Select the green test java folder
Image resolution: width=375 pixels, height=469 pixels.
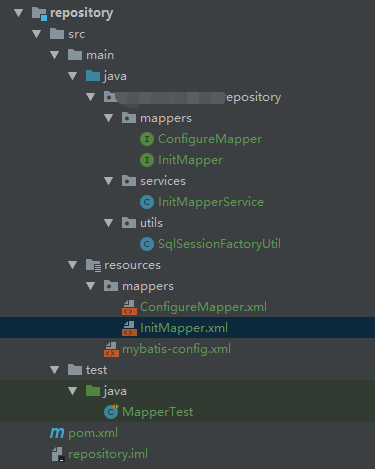[115, 391]
